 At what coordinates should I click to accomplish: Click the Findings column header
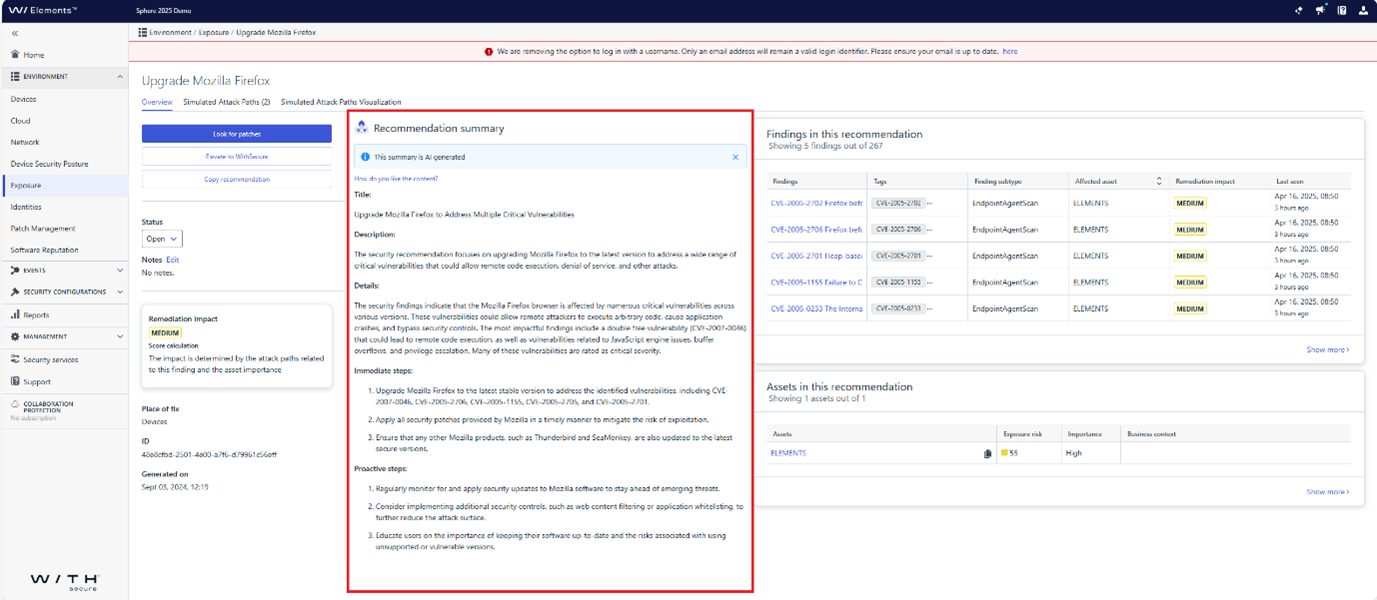pos(786,181)
